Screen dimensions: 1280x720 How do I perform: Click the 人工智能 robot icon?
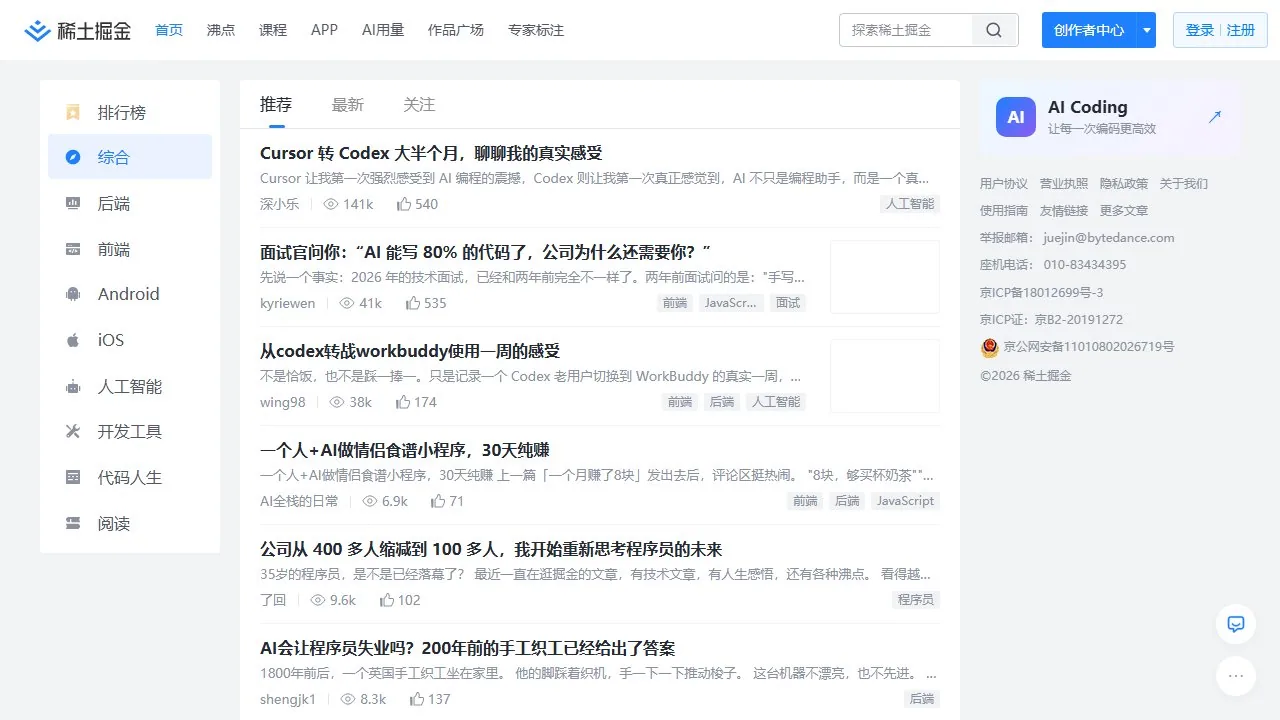point(73,386)
